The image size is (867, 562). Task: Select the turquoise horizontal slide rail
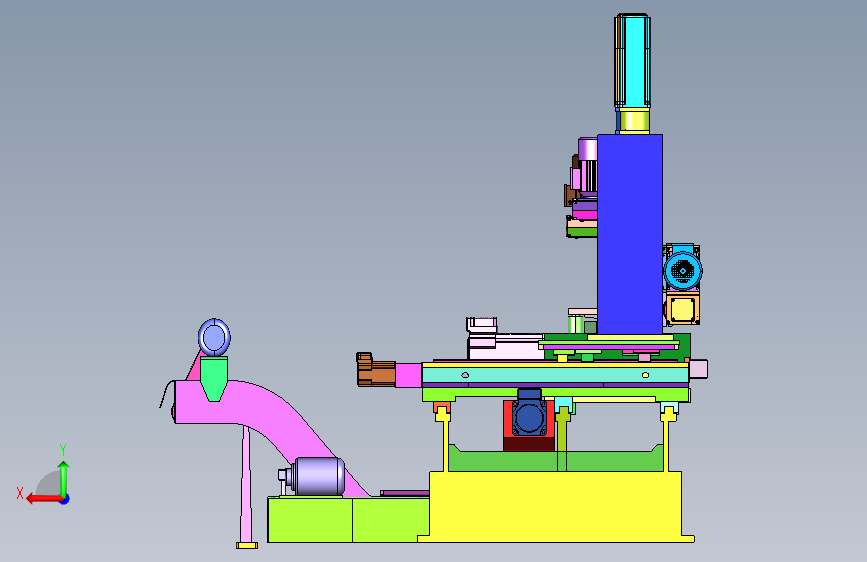pos(555,375)
